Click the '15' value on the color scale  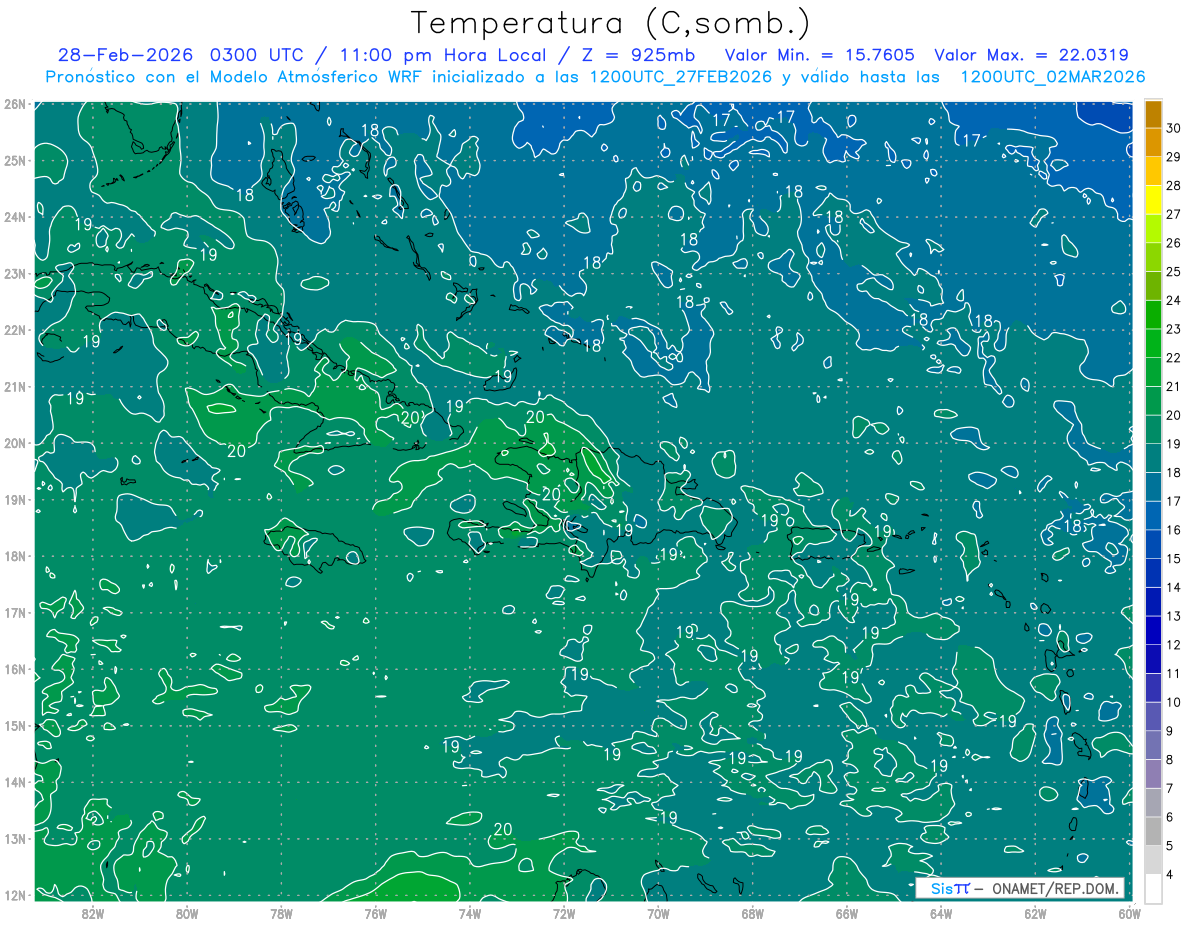(1174, 558)
